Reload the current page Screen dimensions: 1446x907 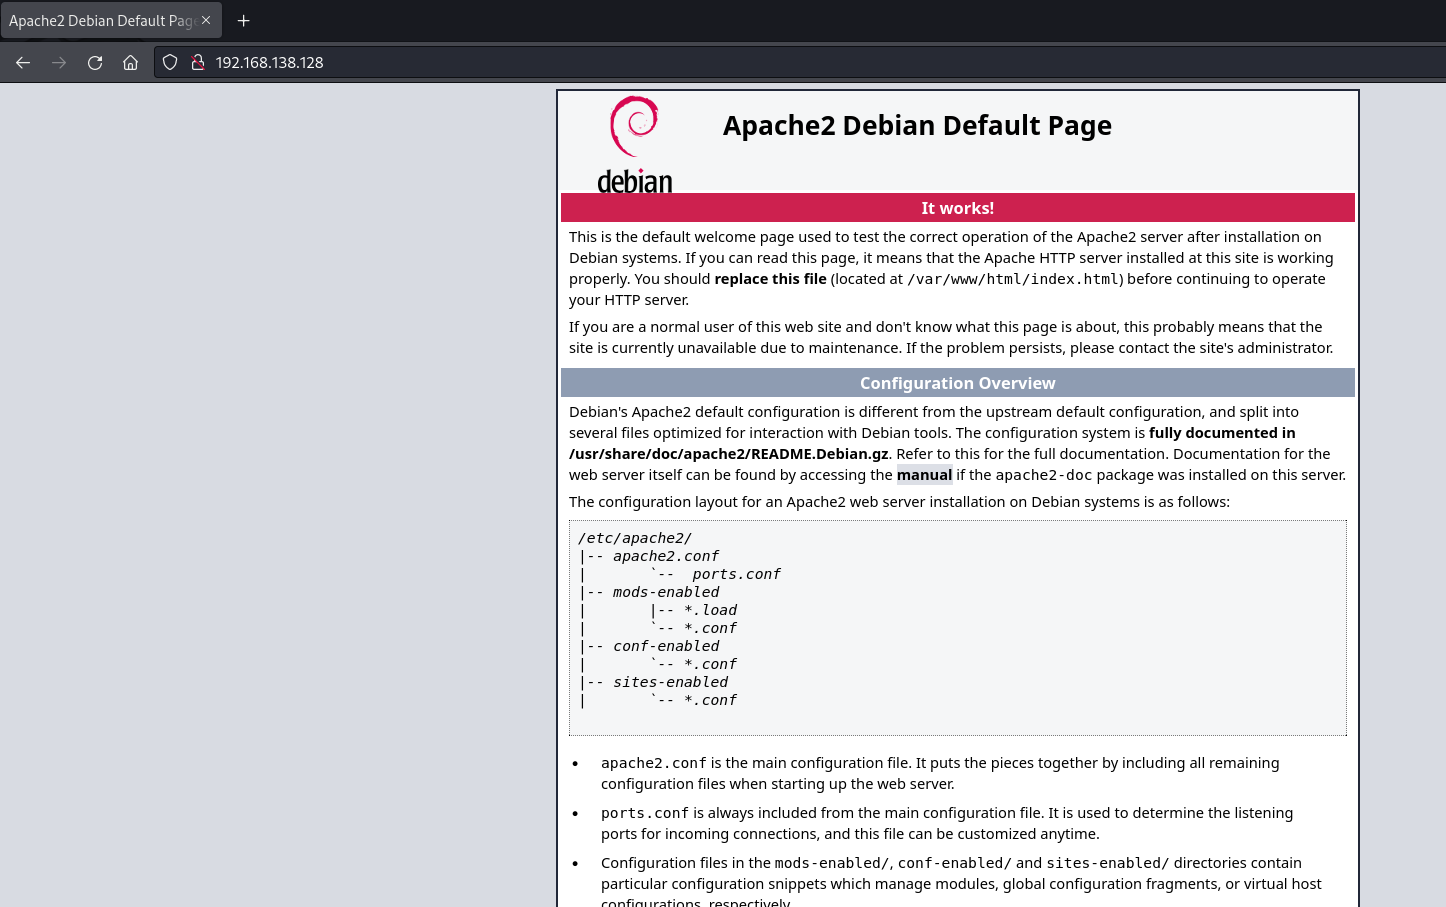click(x=95, y=62)
